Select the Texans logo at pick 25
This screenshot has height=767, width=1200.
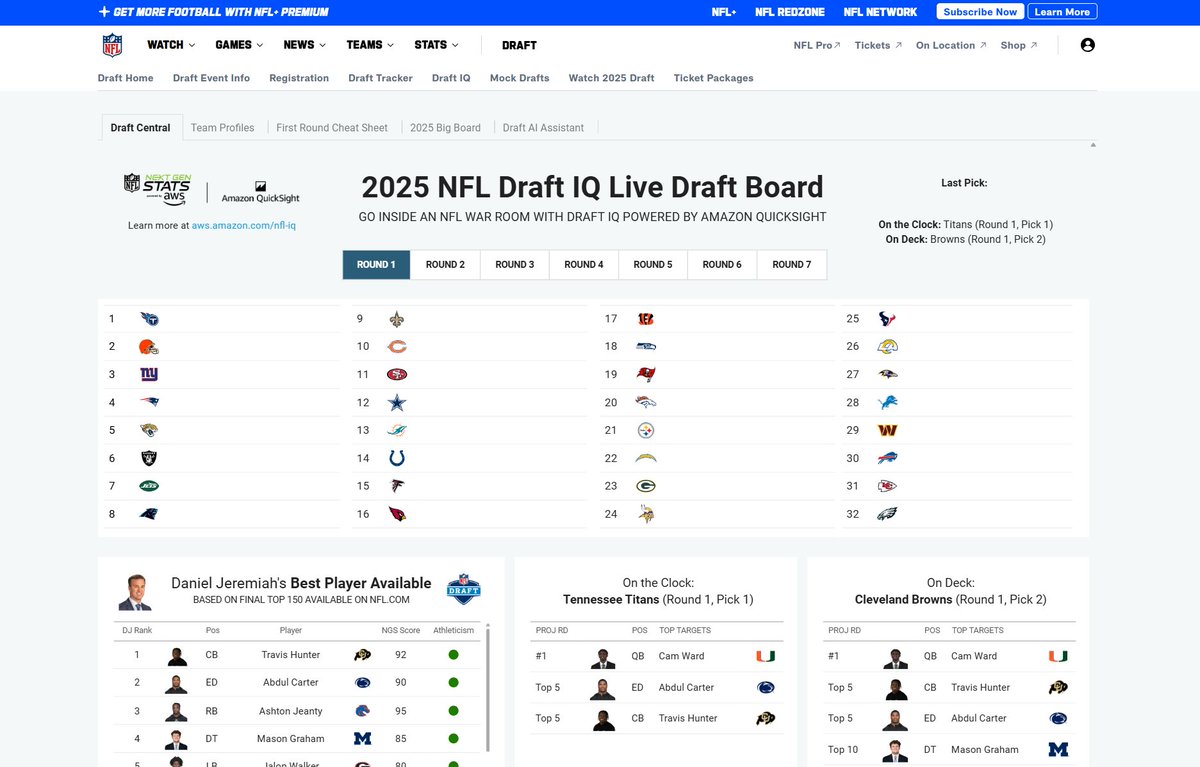(x=887, y=319)
